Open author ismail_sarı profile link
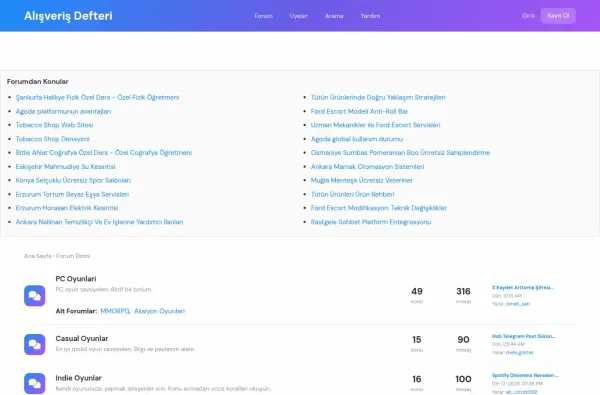This screenshot has width=600, height=395. pos(518,304)
